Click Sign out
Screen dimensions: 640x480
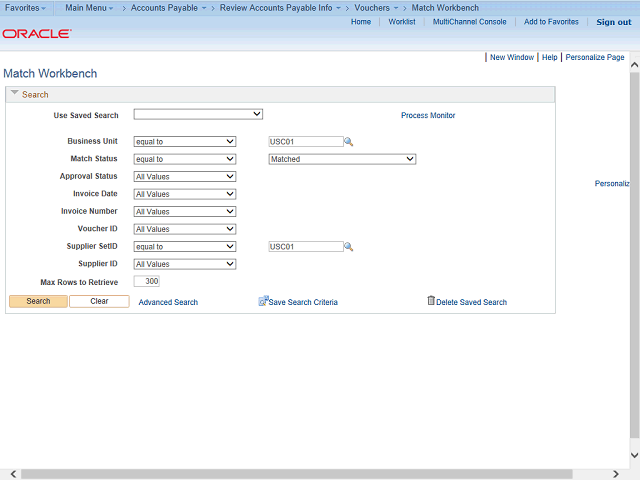point(613,22)
